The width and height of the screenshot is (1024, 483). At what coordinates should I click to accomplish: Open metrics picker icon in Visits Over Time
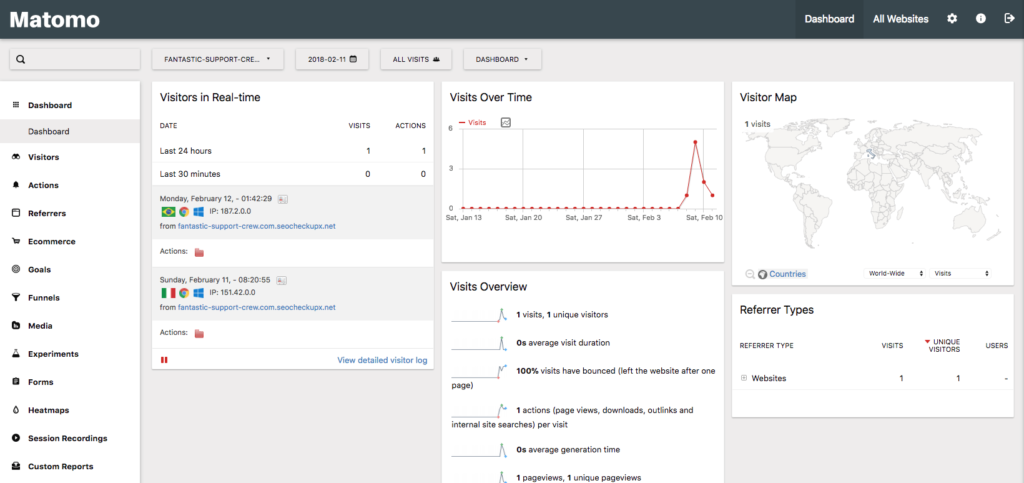[x=505, y=122]
